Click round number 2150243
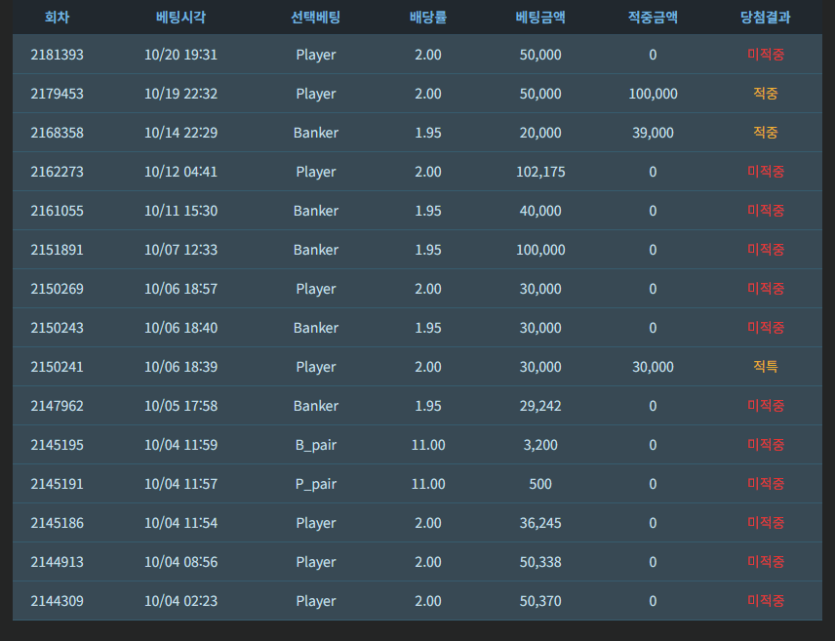Screen dimensions: 835x641 click(x=57, y=328)
